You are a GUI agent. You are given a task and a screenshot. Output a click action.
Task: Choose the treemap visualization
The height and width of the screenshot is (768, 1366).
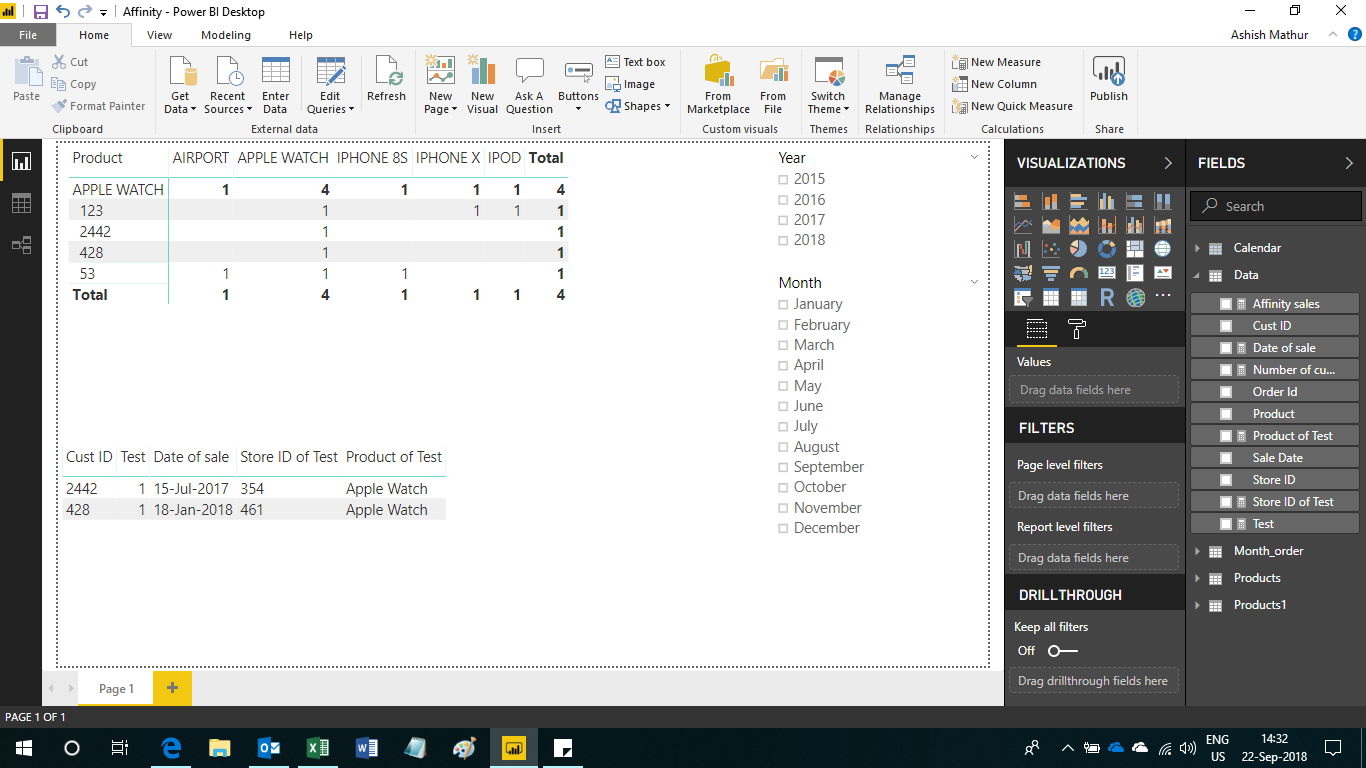[x=1135, y=249]
